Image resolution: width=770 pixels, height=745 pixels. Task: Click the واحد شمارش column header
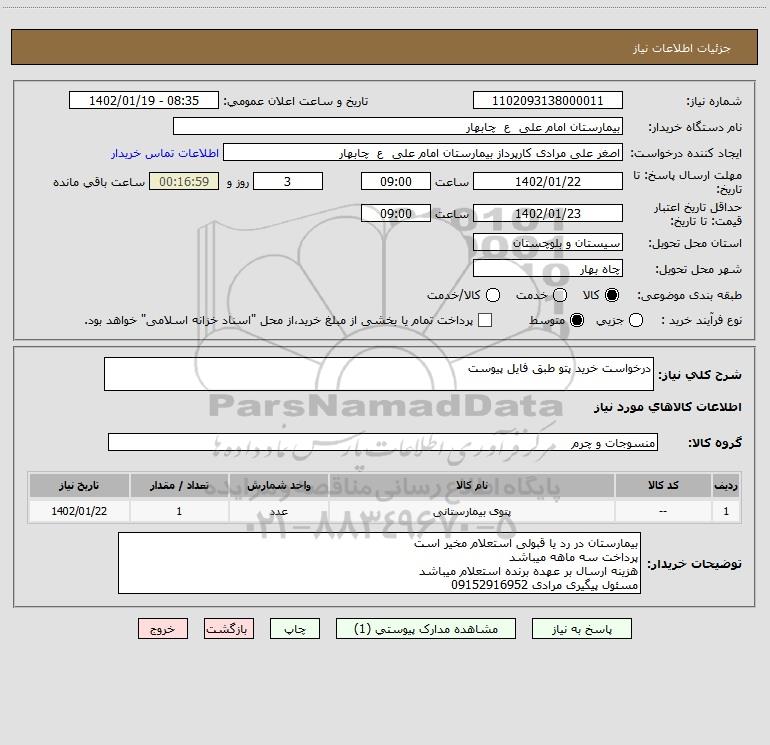tap(278, 485)
